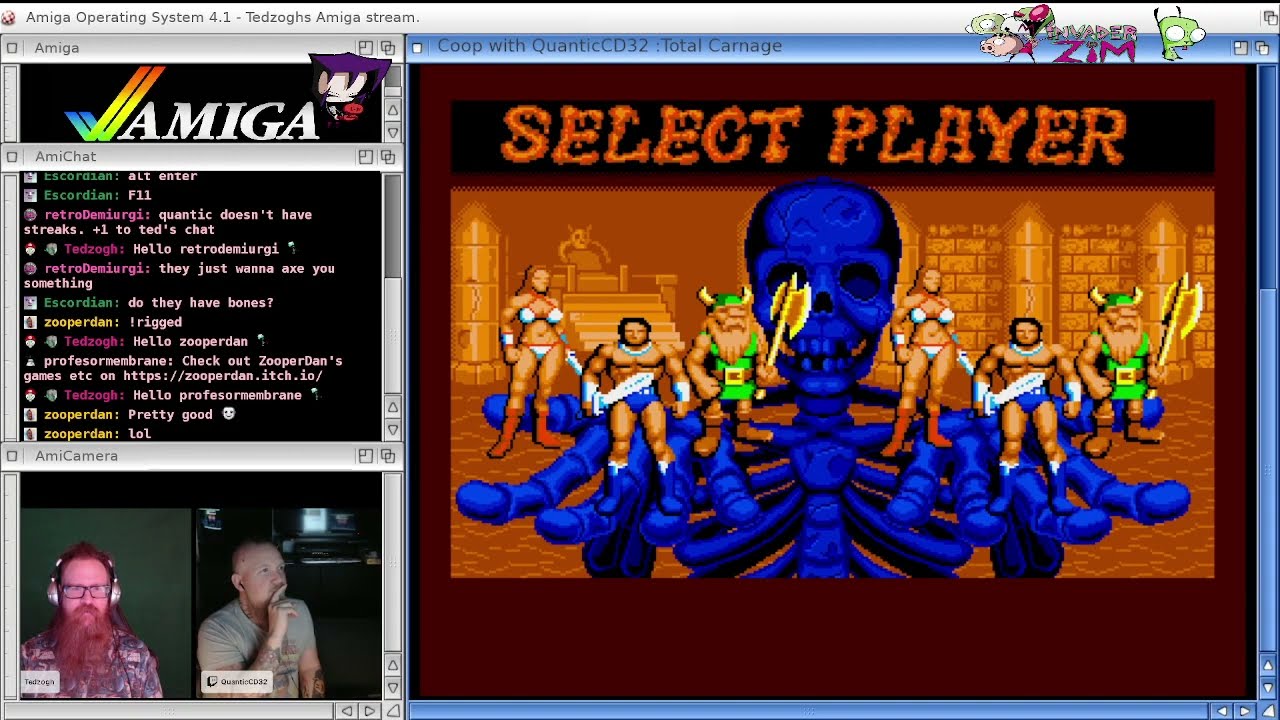This screenshot has width=1280, height=720.
Task: Click left arrow in AmiCamera horizontal scrollbar
Action: [346, 711]
